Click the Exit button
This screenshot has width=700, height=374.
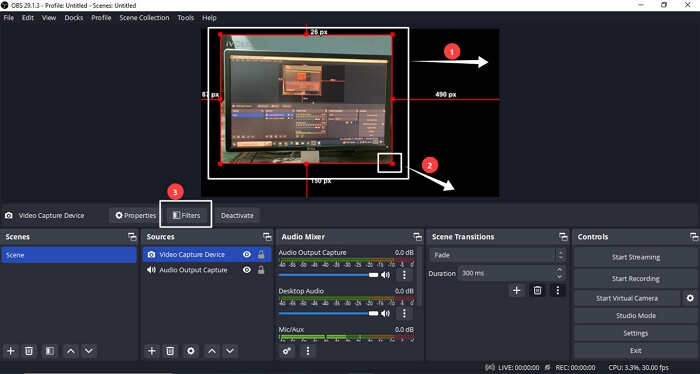tap(636, 351)
